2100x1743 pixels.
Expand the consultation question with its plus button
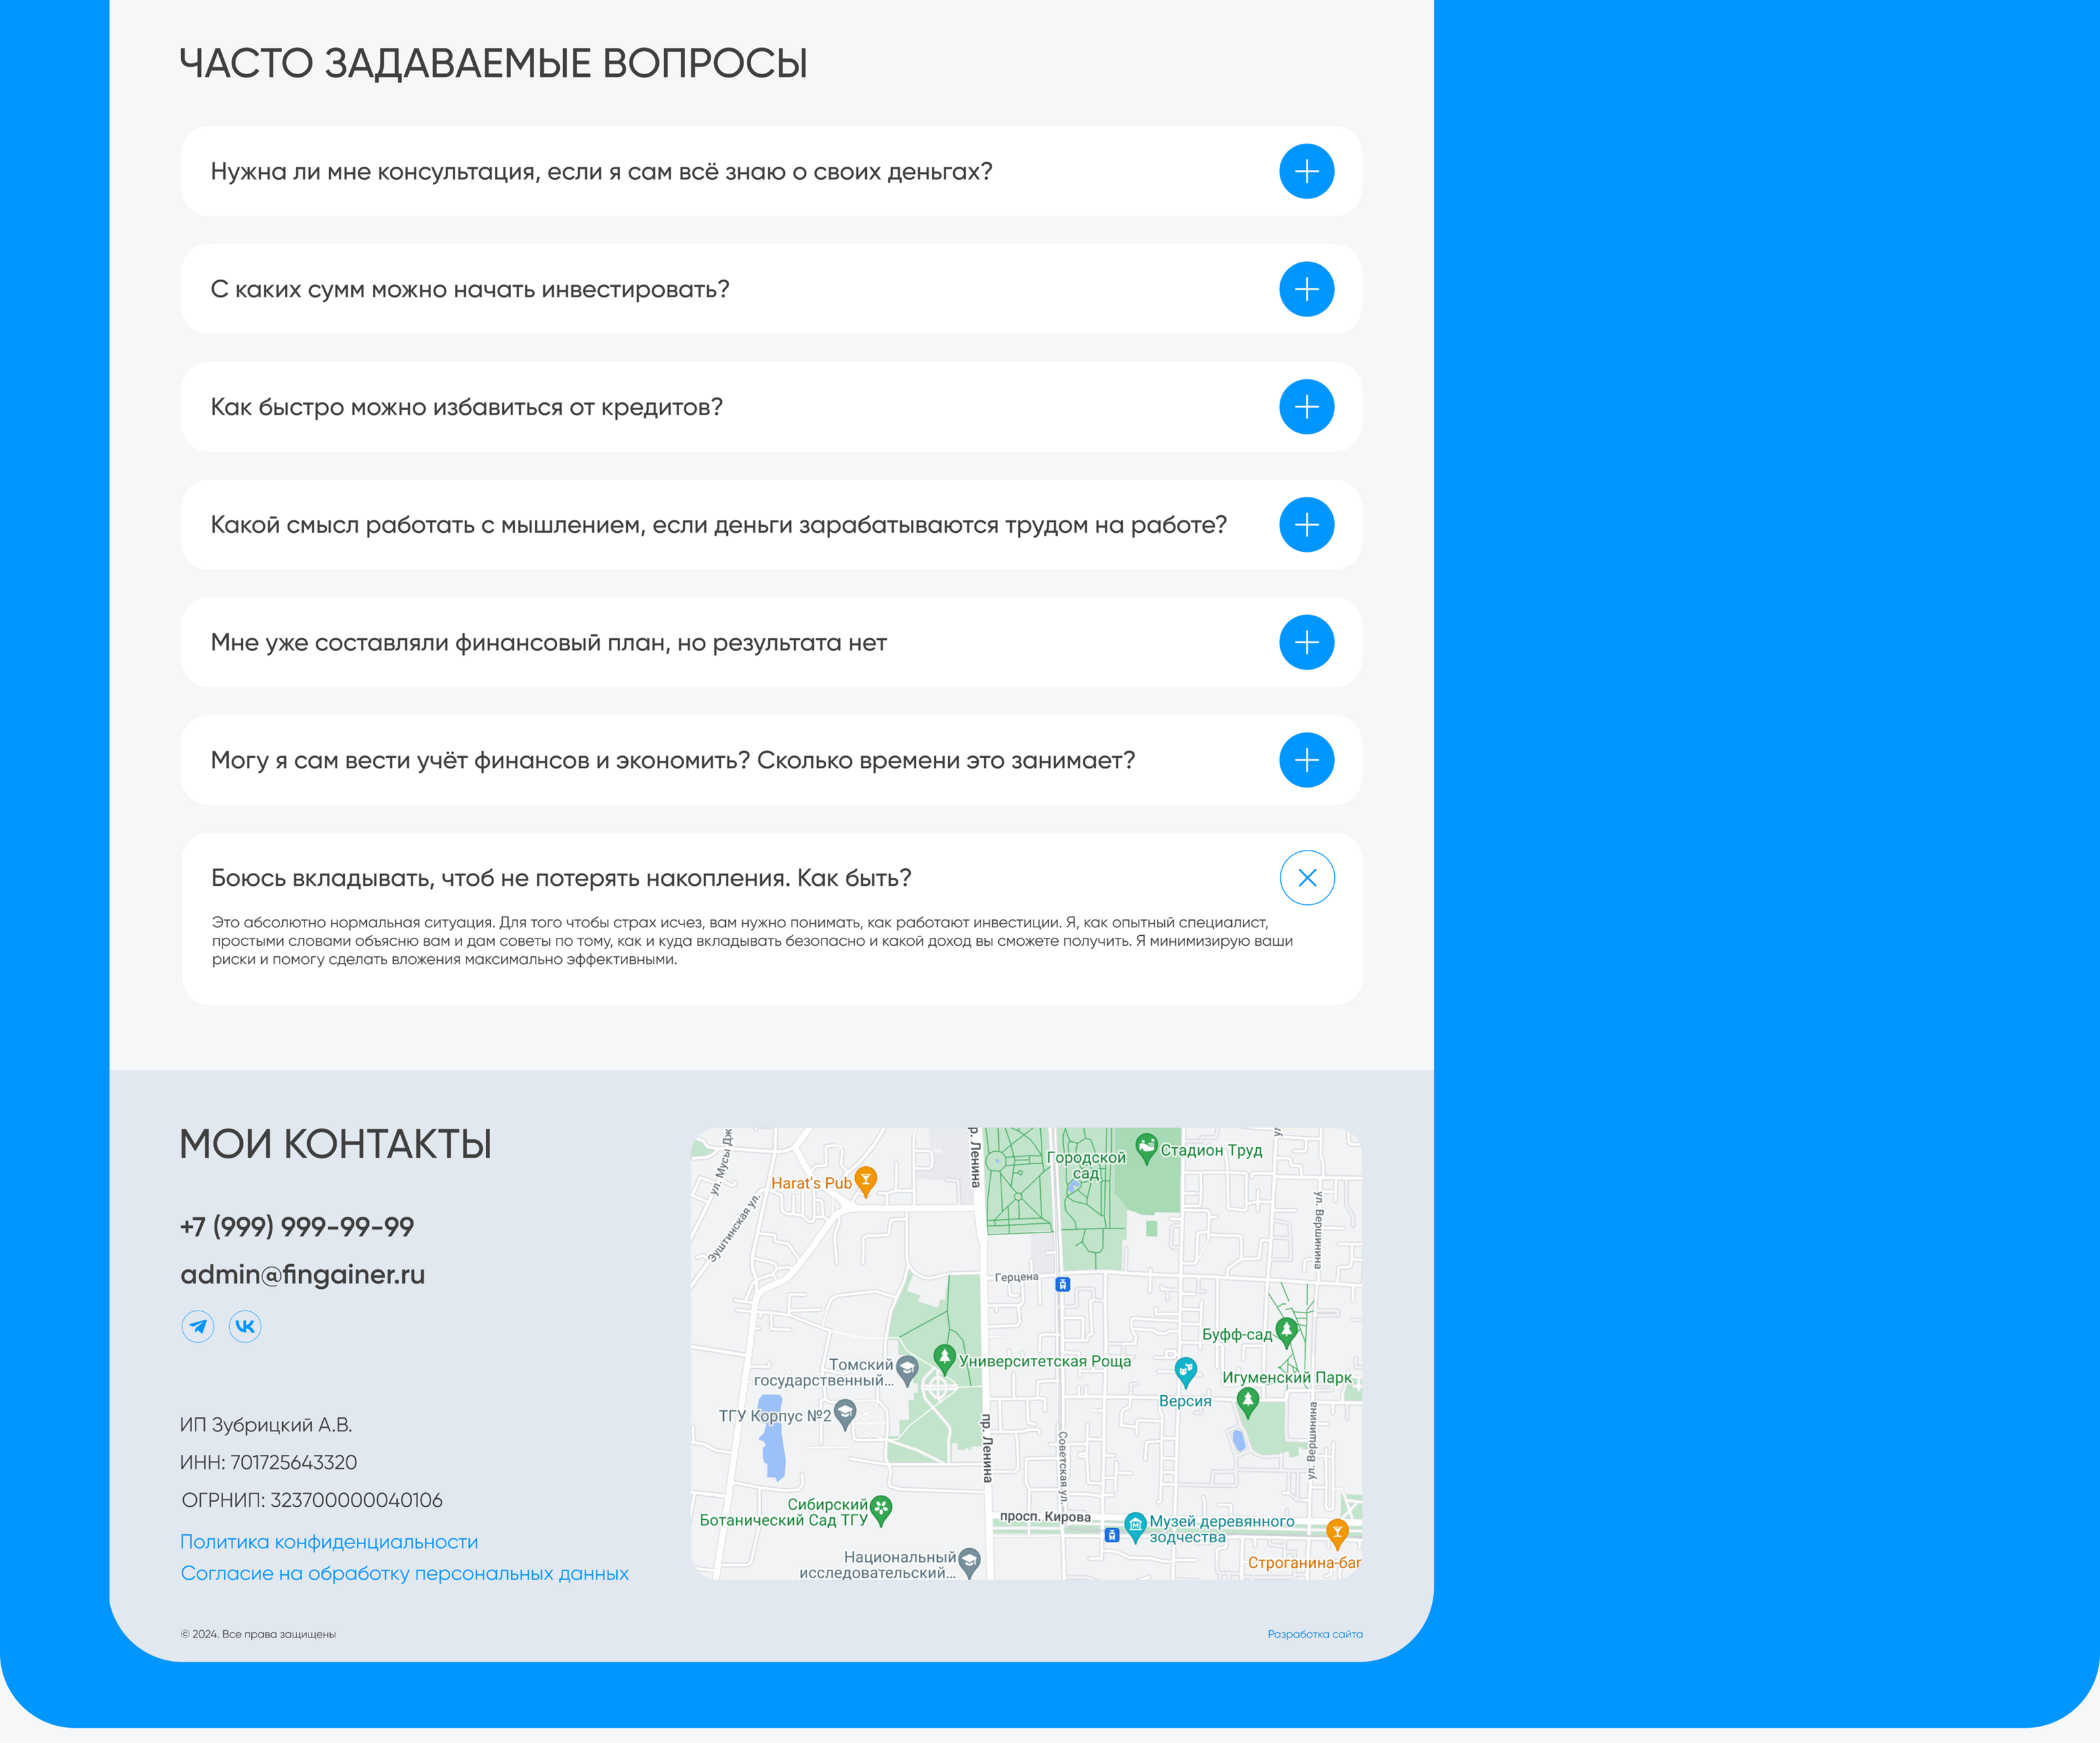click(x=1306, y=171)
